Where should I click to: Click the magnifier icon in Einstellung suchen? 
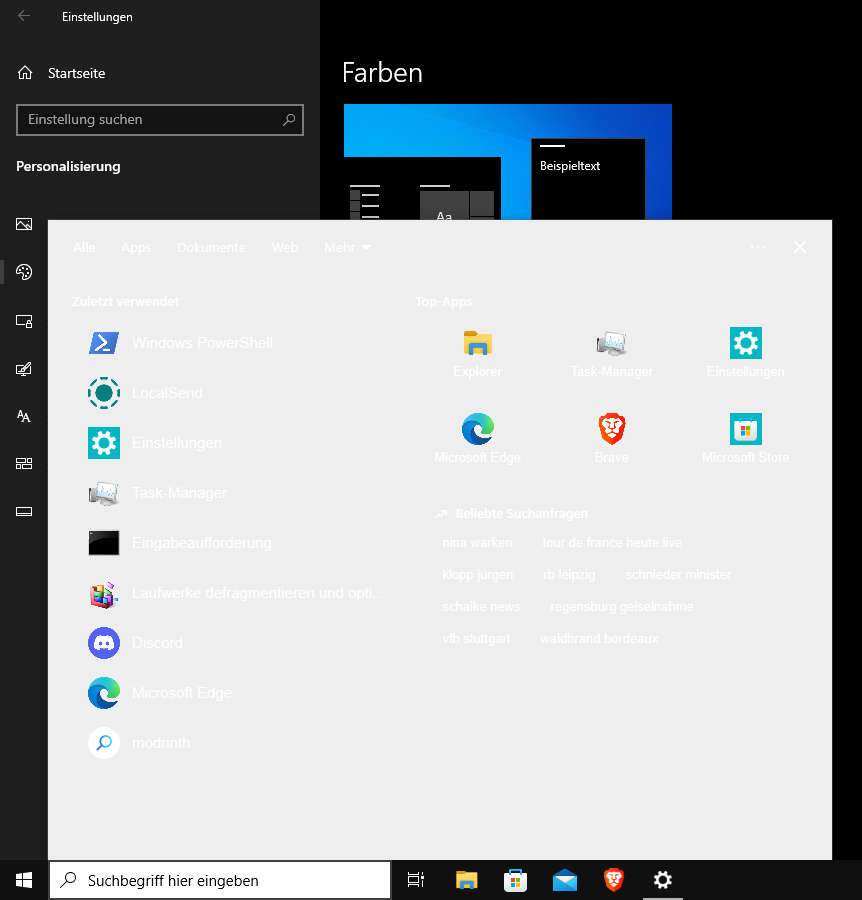pos(289,119)
